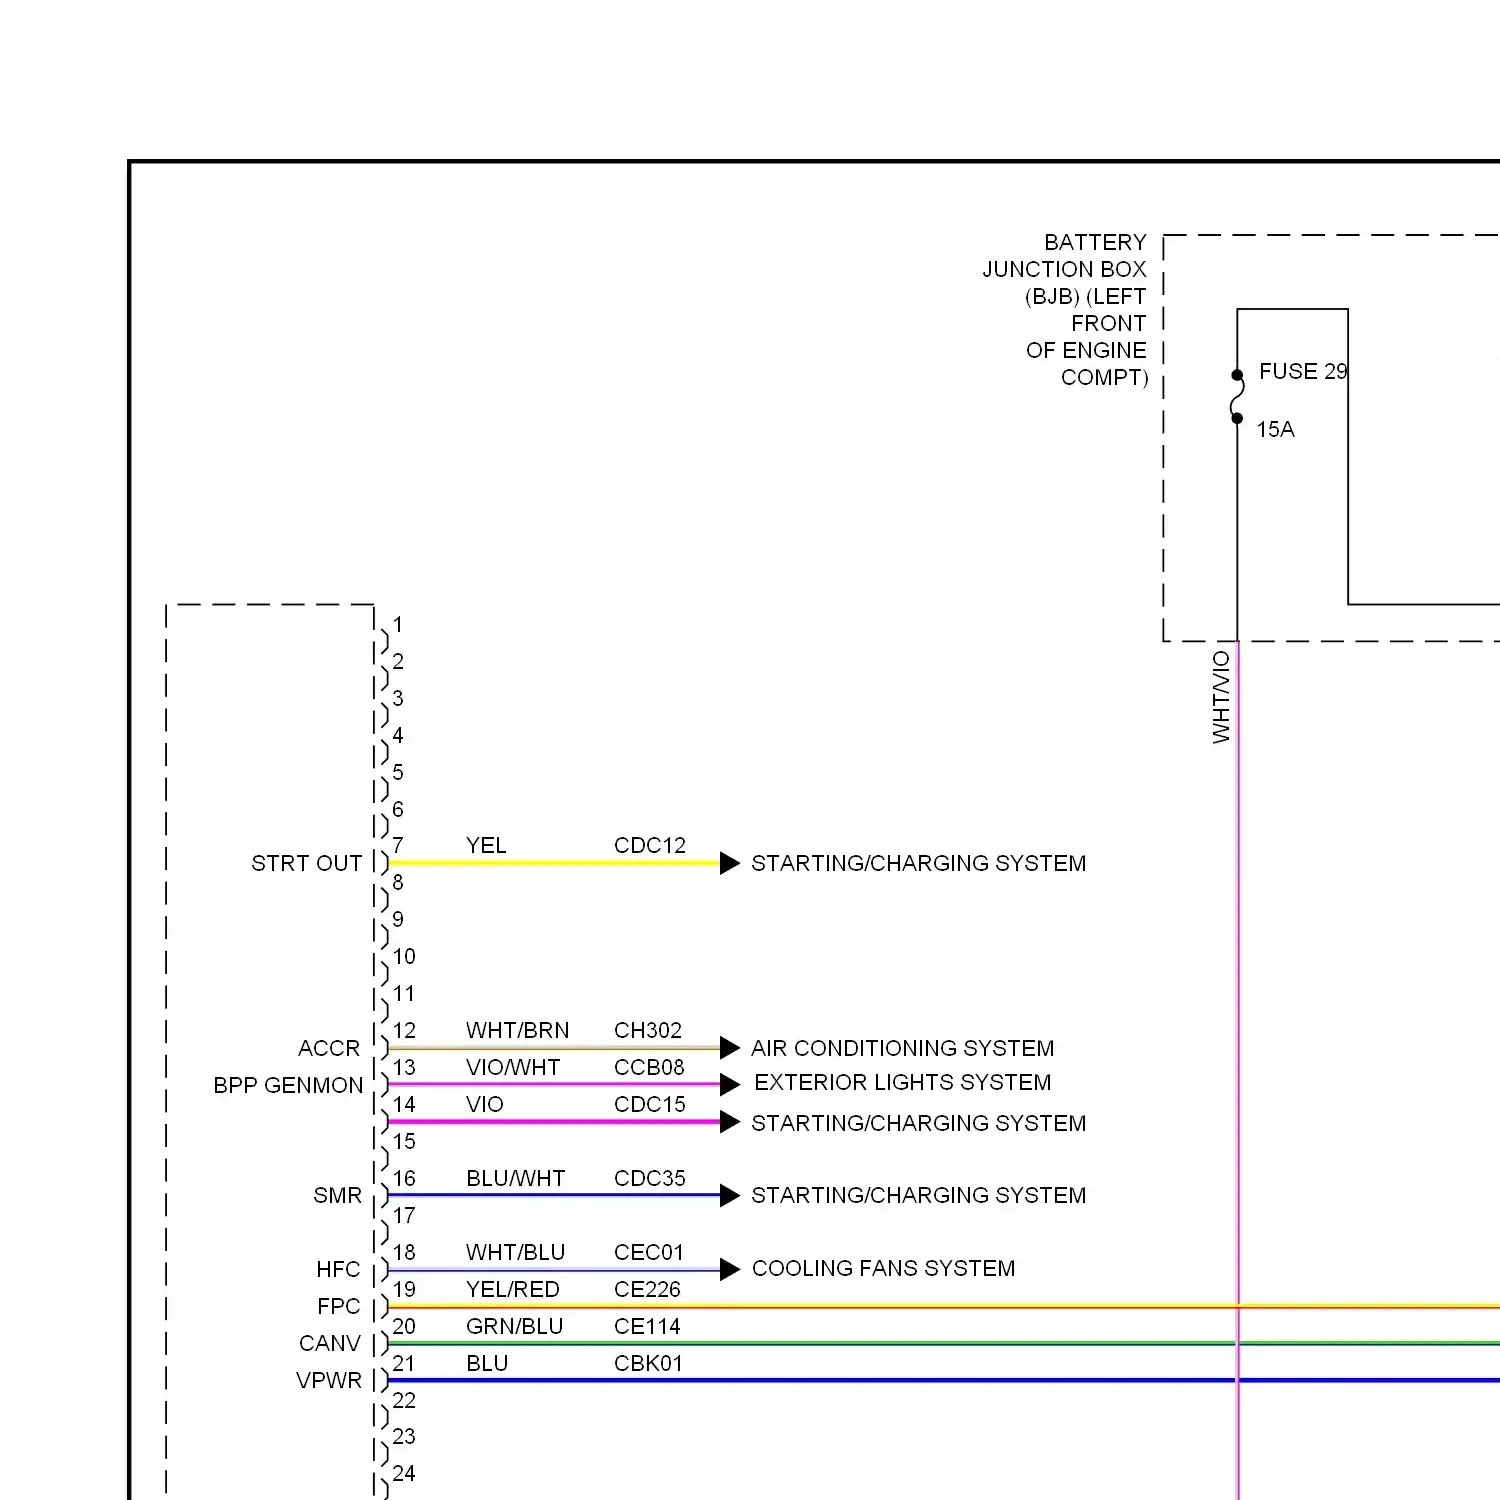
Task: Click the arrowhead on the VIO CDC15 wire
Action: 730,1122
